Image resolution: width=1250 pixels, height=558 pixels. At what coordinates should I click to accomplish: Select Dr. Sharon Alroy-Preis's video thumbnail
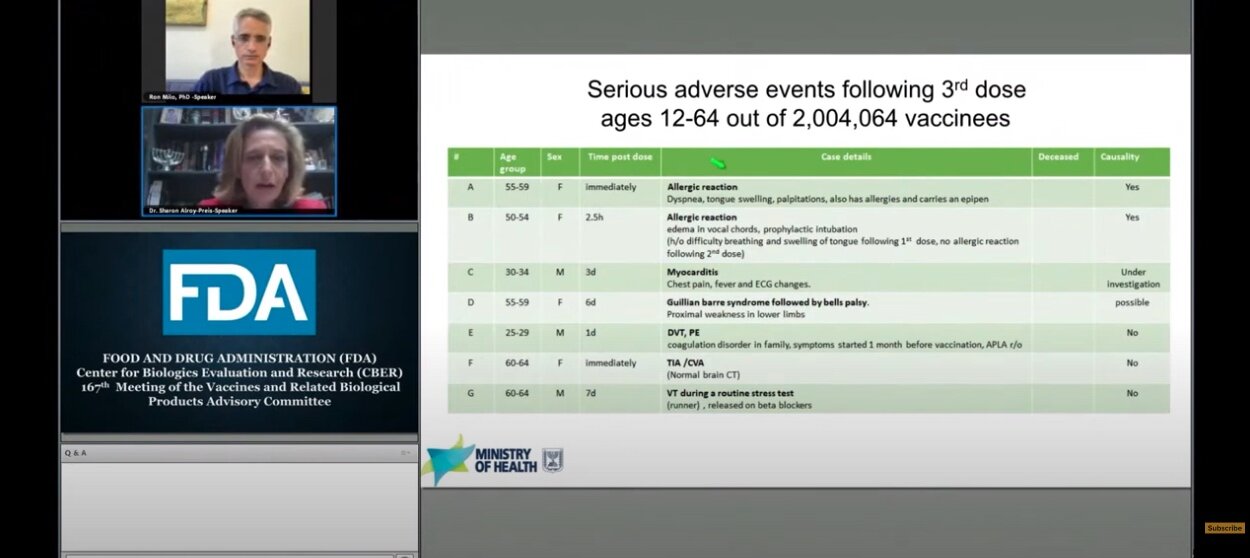(x=239, y=162)
